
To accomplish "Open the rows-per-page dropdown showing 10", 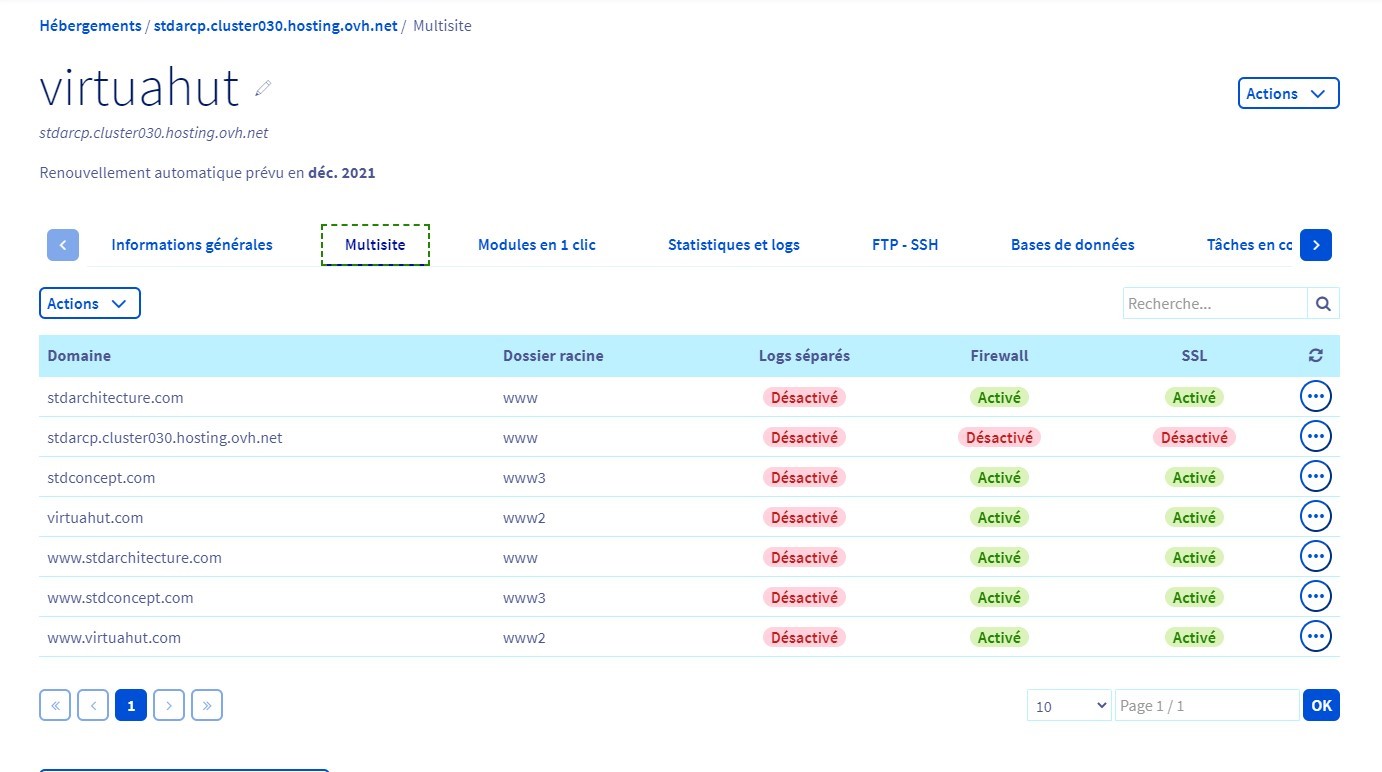I will pyautogui.click(x=1069, y=706).
